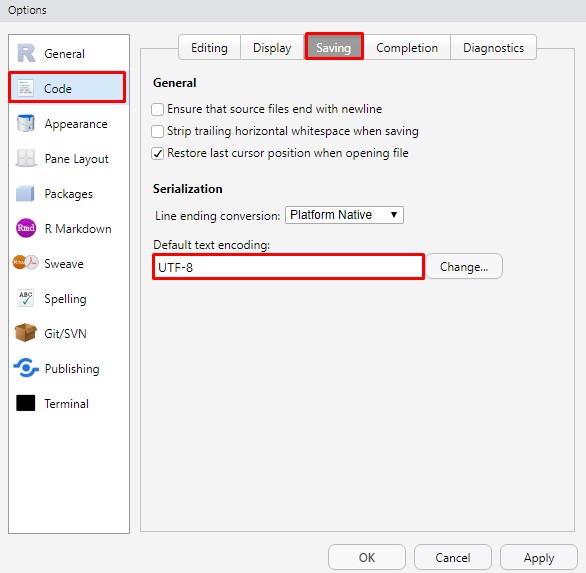Screen dimensions: 586x573
Task: Switch to the Display tab
Action: click(x=272, y=47)
